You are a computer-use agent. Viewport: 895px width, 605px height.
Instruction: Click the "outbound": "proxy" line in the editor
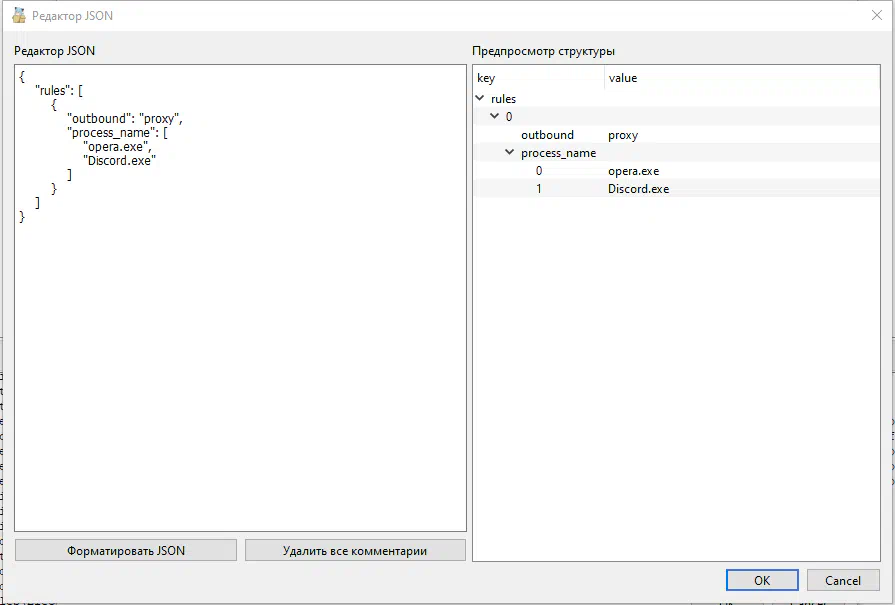tap(125, 119)
